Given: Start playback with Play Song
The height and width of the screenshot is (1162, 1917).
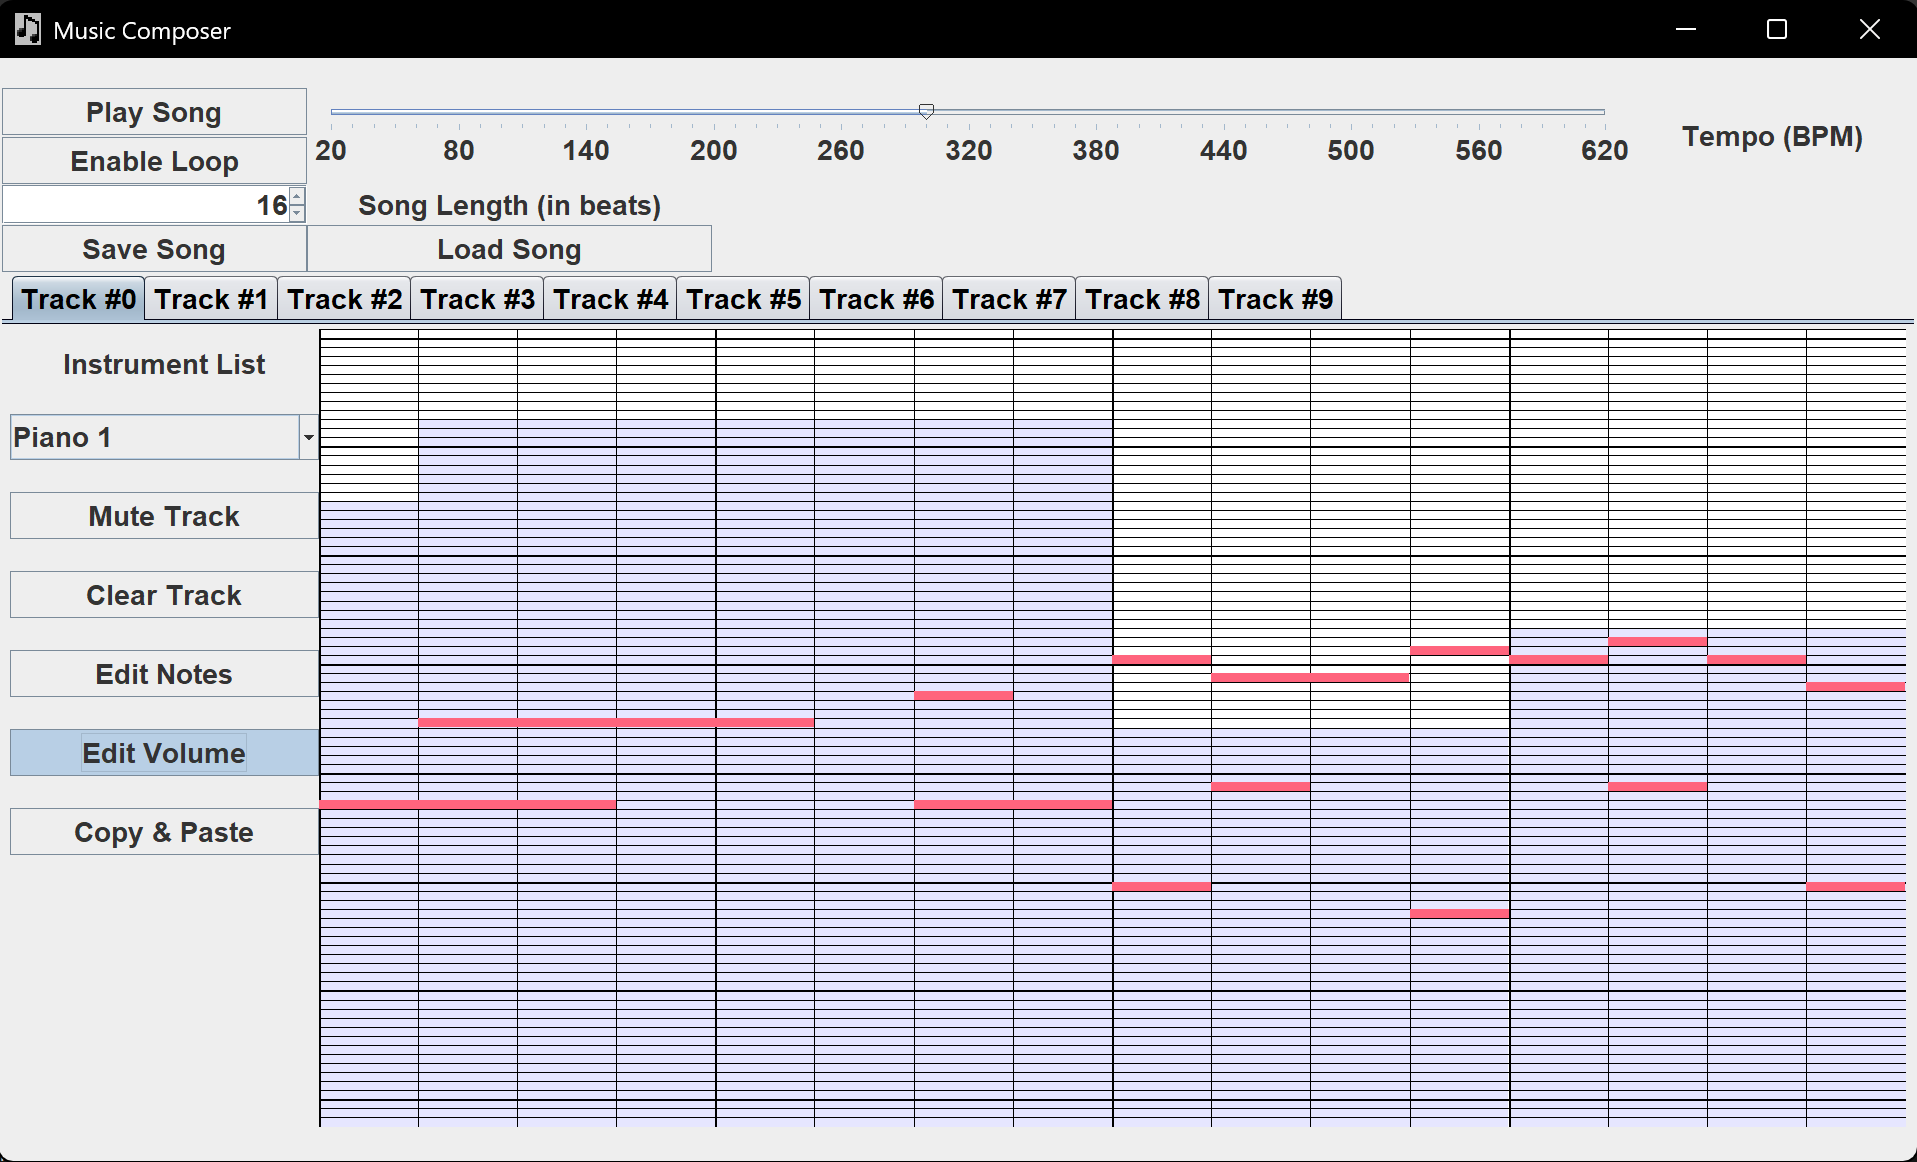Looking at the screenshot, I should coord(154,112).
